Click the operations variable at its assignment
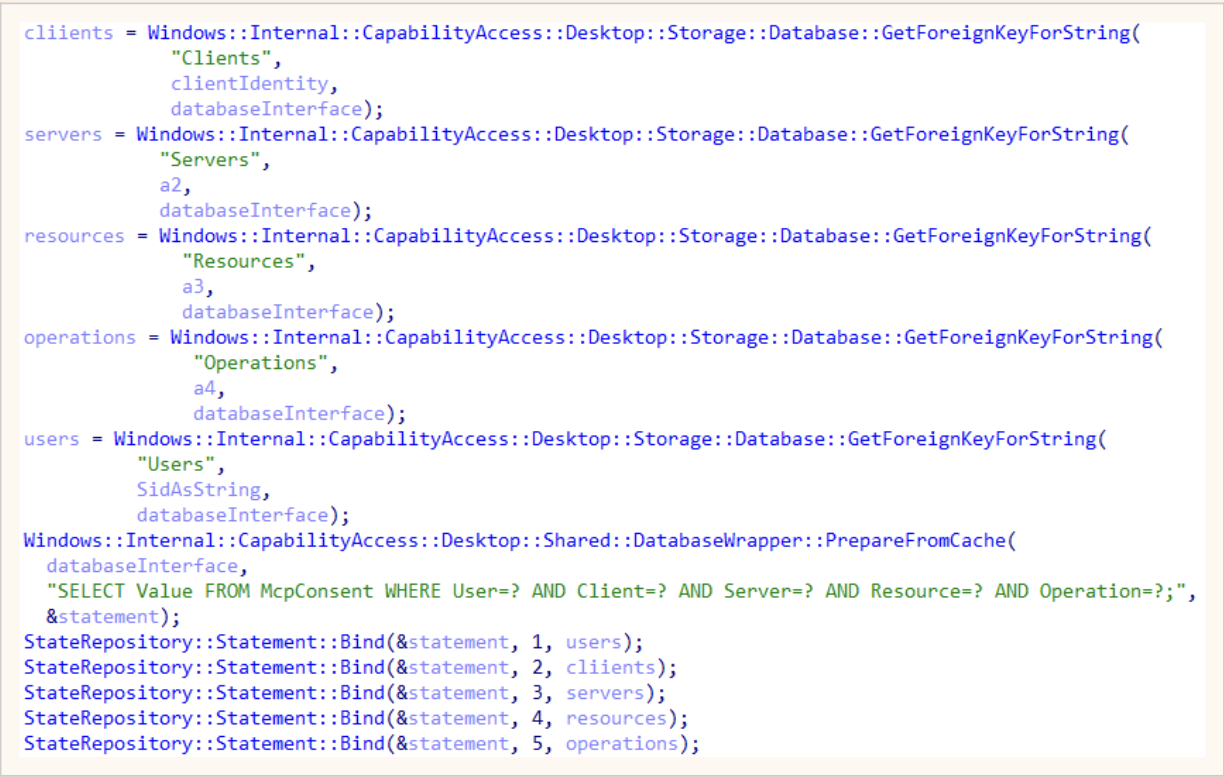The image size is (1224, 777). [x=80, y=337]
